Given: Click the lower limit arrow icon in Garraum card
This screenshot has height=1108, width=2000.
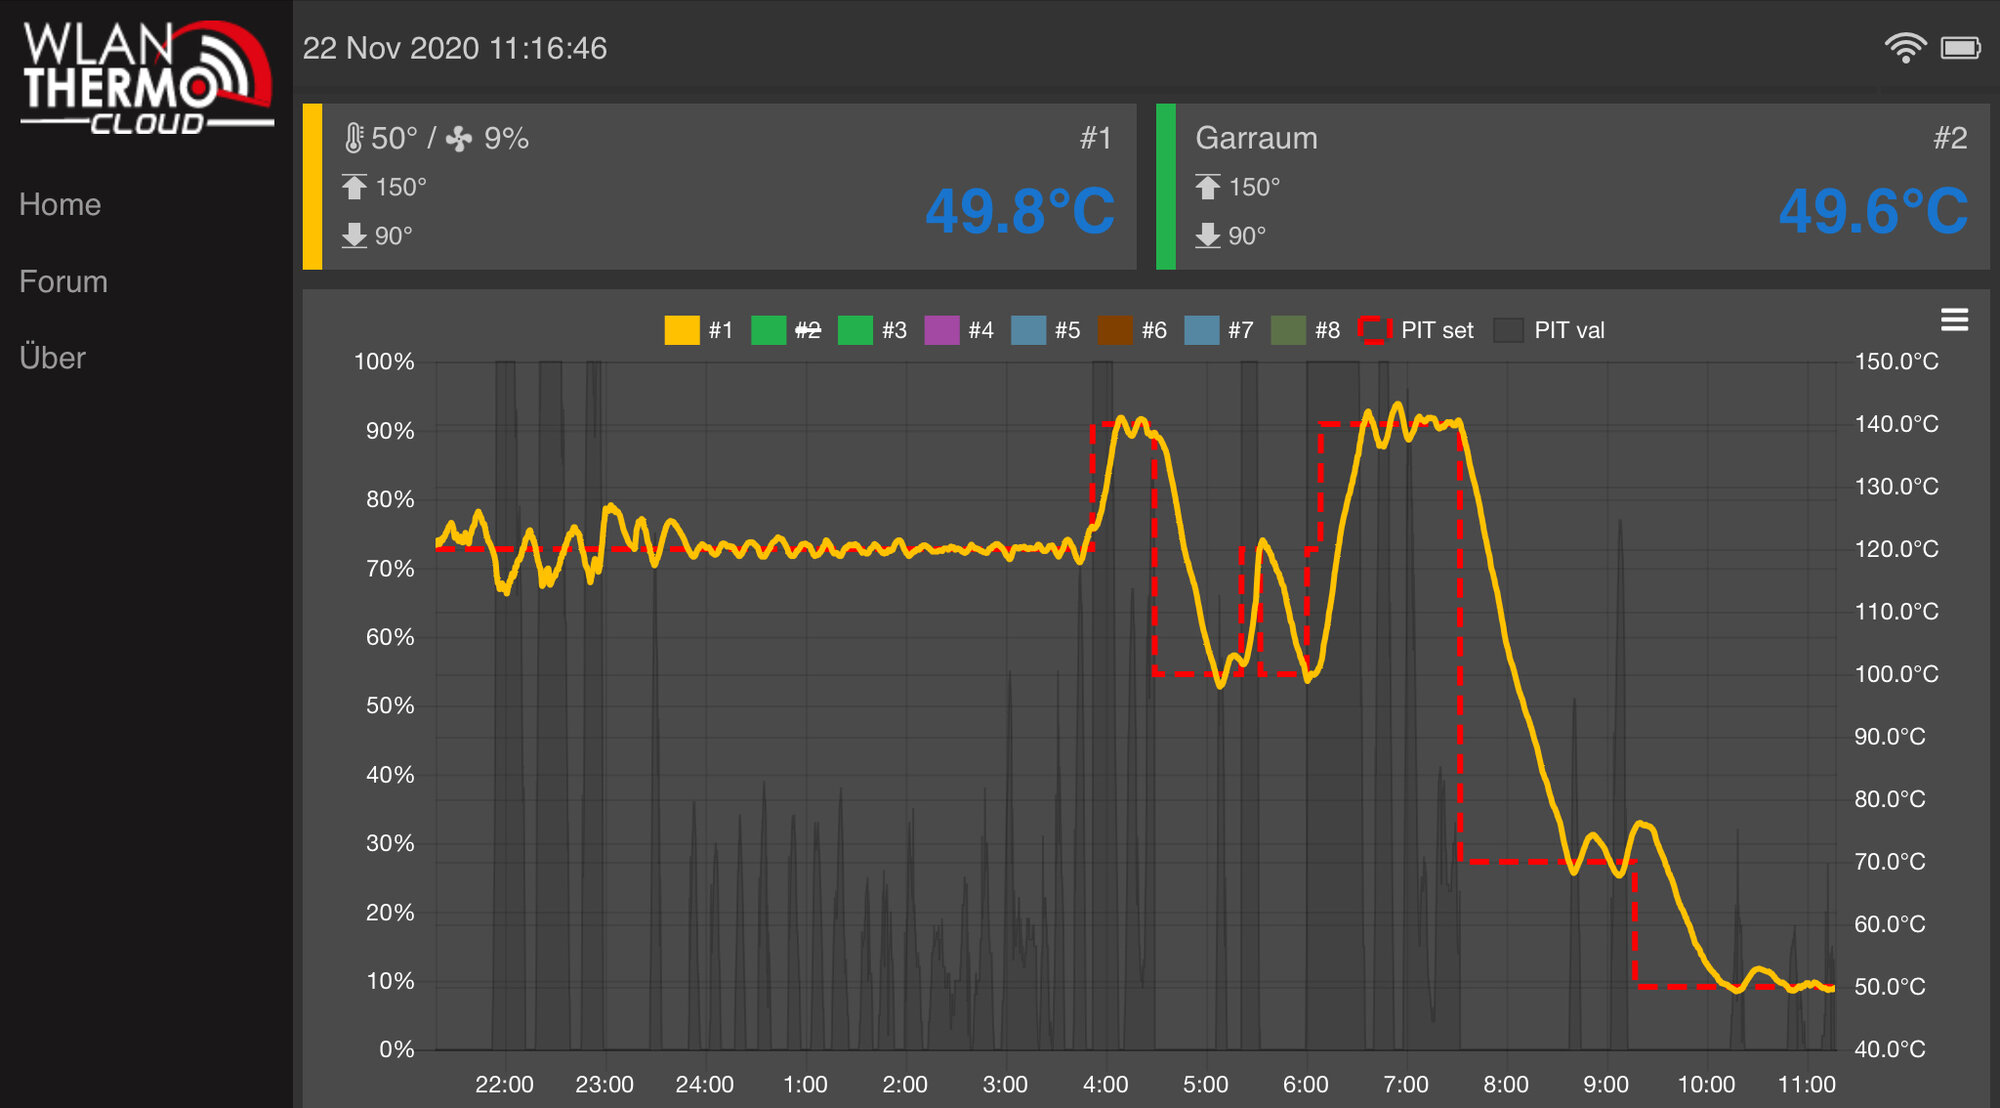Looking at the screenshot, I should [x=1208, y=236].
